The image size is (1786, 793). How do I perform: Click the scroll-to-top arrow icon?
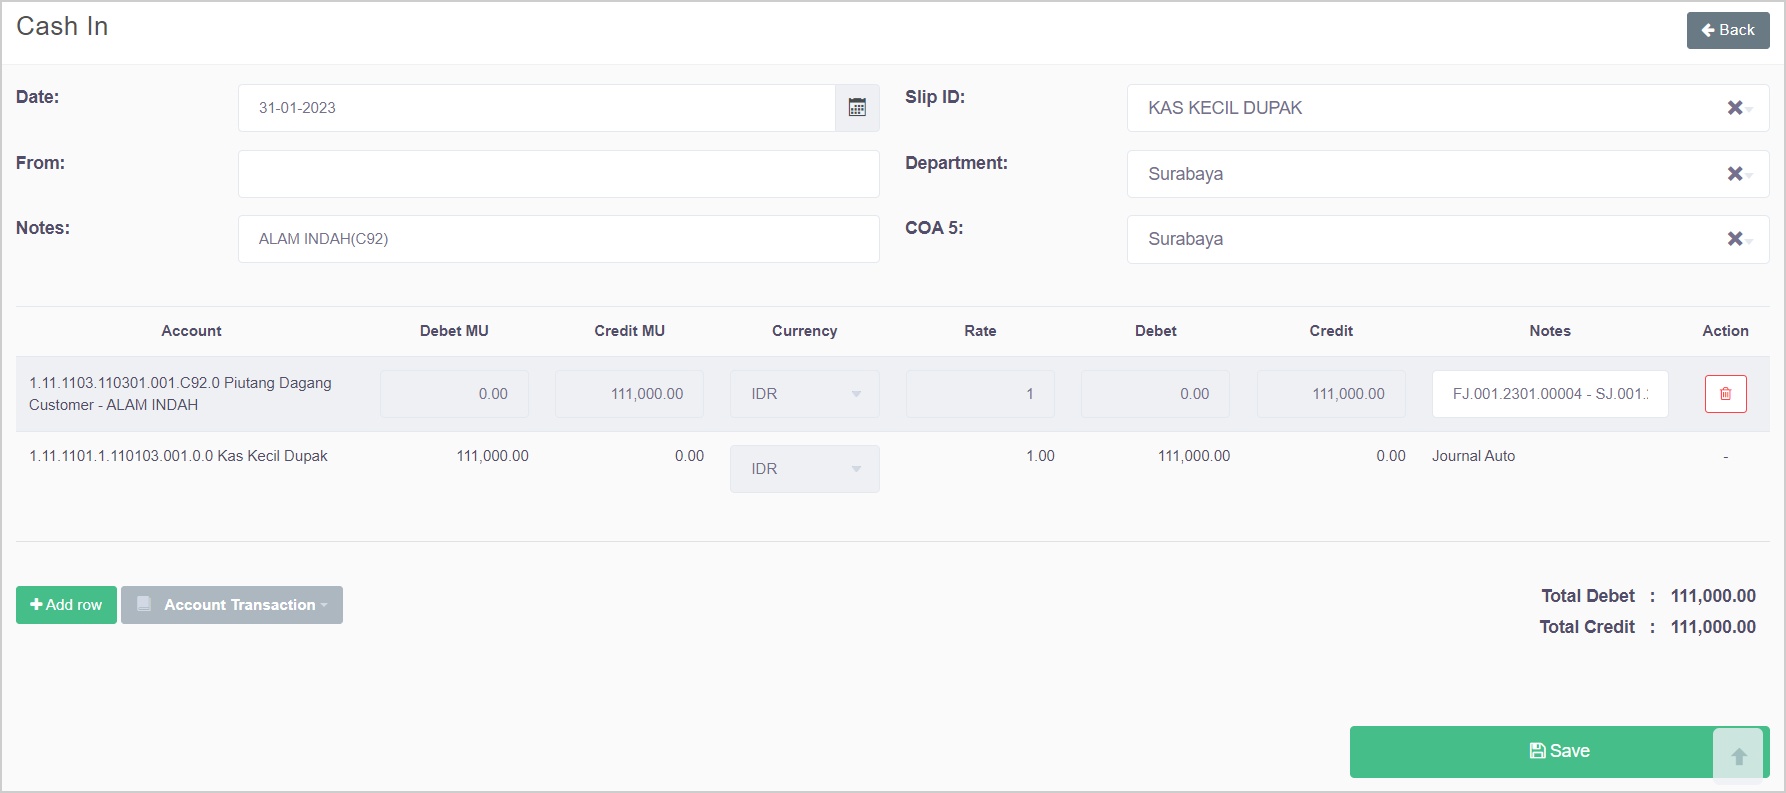(x=1738, y=757)
